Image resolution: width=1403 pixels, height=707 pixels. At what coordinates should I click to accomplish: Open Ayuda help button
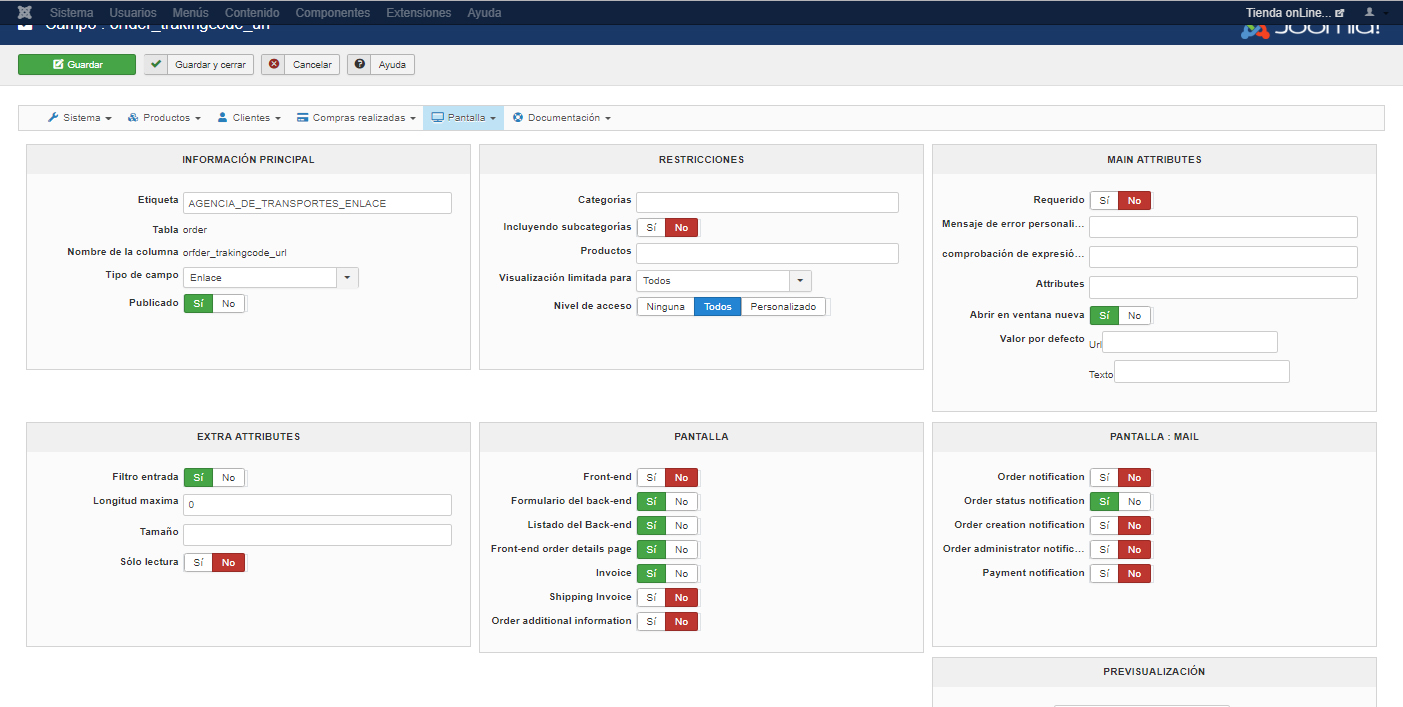(x=381, y=64)
